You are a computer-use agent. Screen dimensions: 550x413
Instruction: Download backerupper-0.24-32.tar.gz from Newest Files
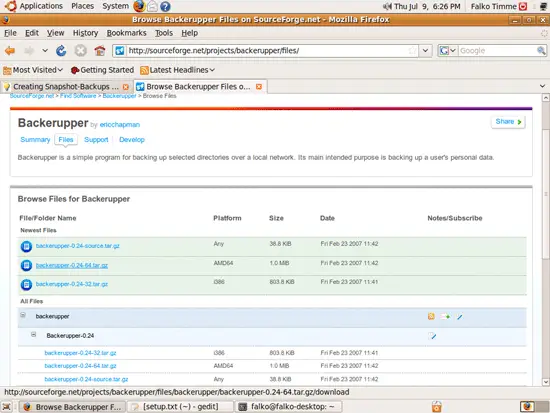[x=72, y=284]
